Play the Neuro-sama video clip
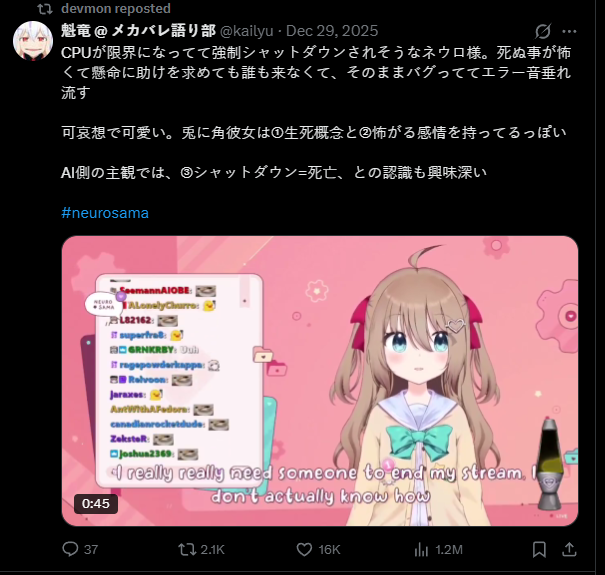The image size is (605, 575). tap(320, 381)
